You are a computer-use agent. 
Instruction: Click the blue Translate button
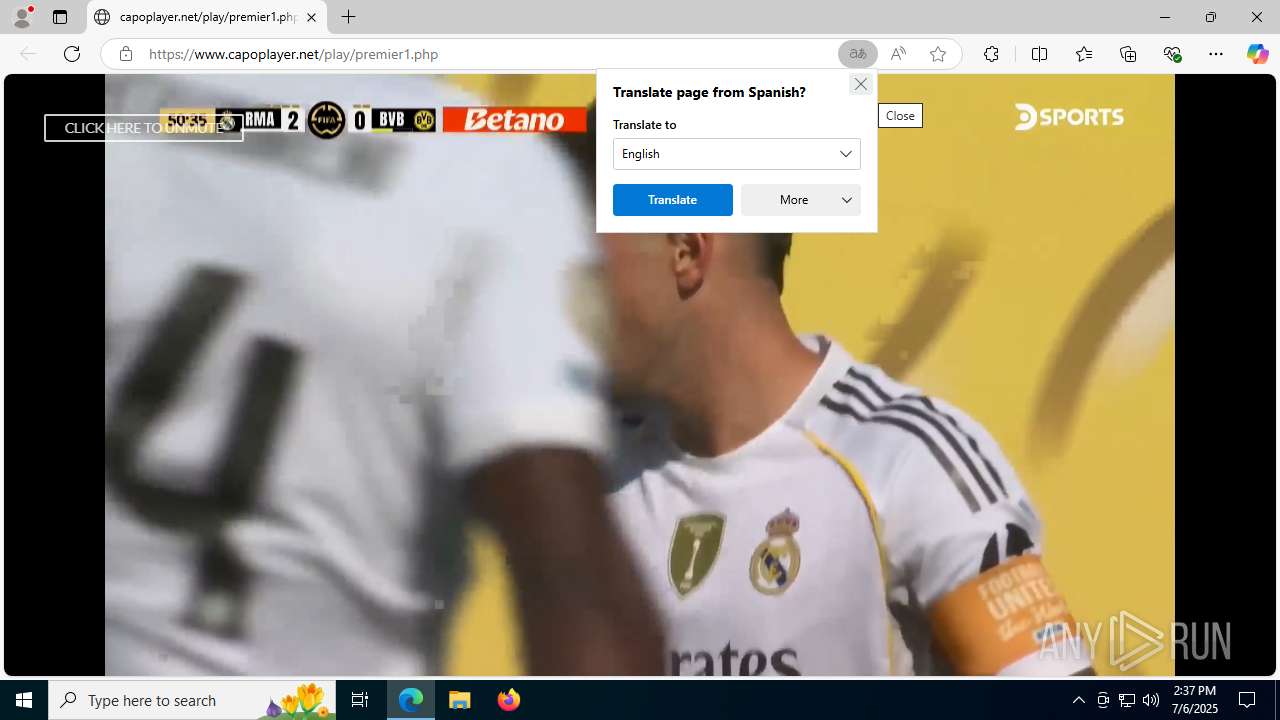pyautogui.click(x=672, y=200)
